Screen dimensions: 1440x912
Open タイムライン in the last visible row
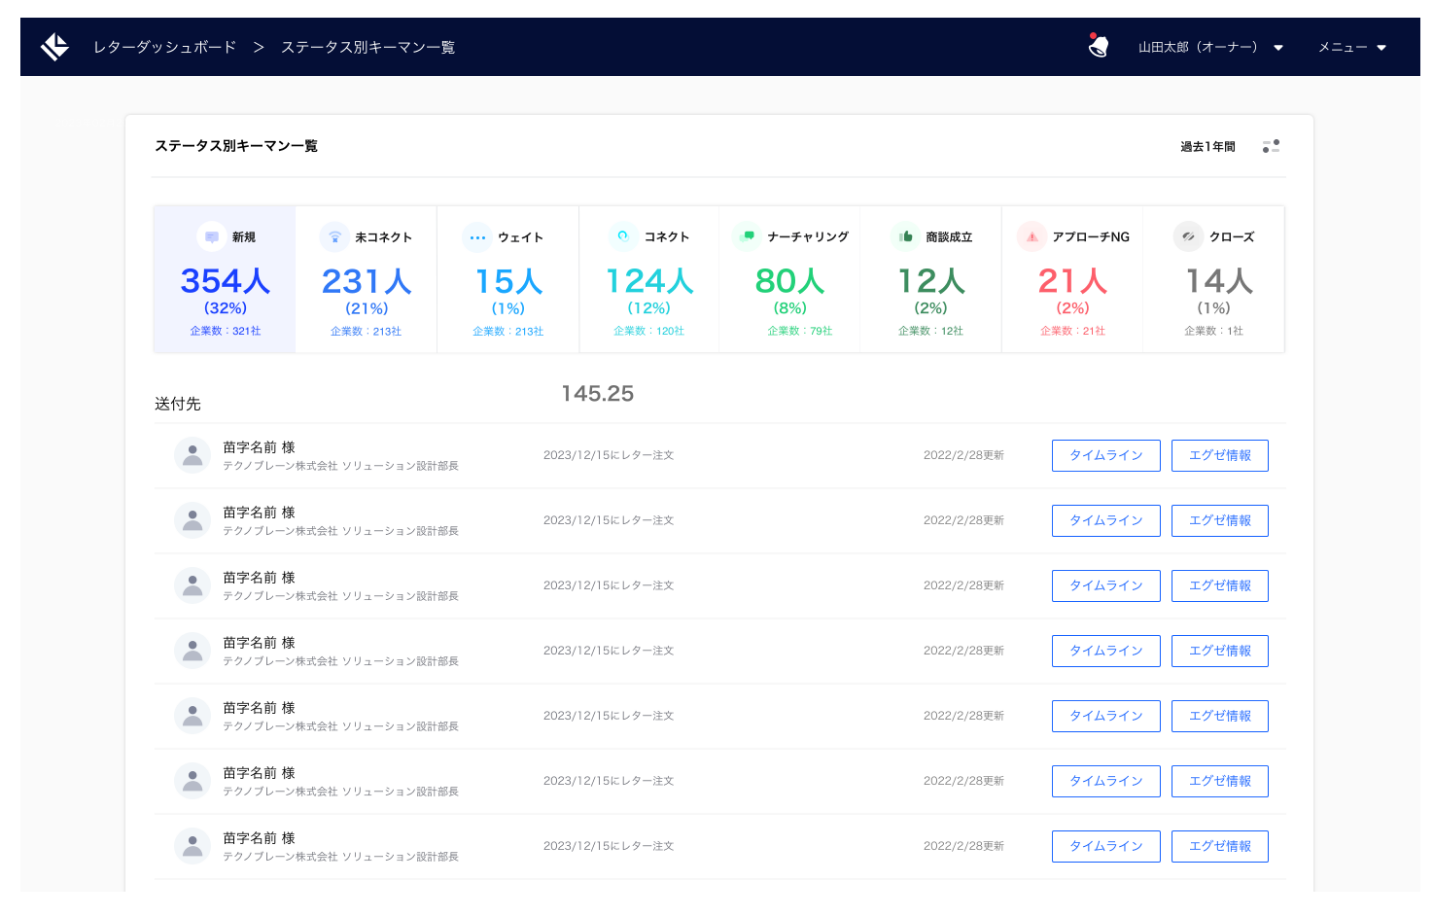1105,846
